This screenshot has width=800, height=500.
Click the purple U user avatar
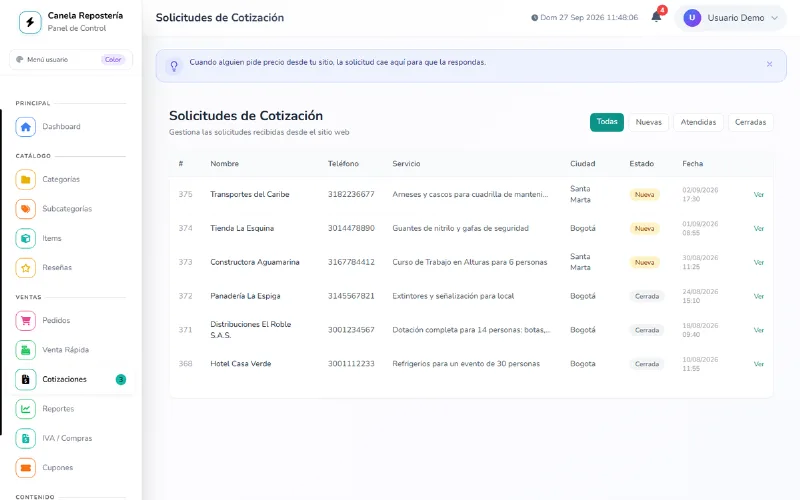pos(692,18)
